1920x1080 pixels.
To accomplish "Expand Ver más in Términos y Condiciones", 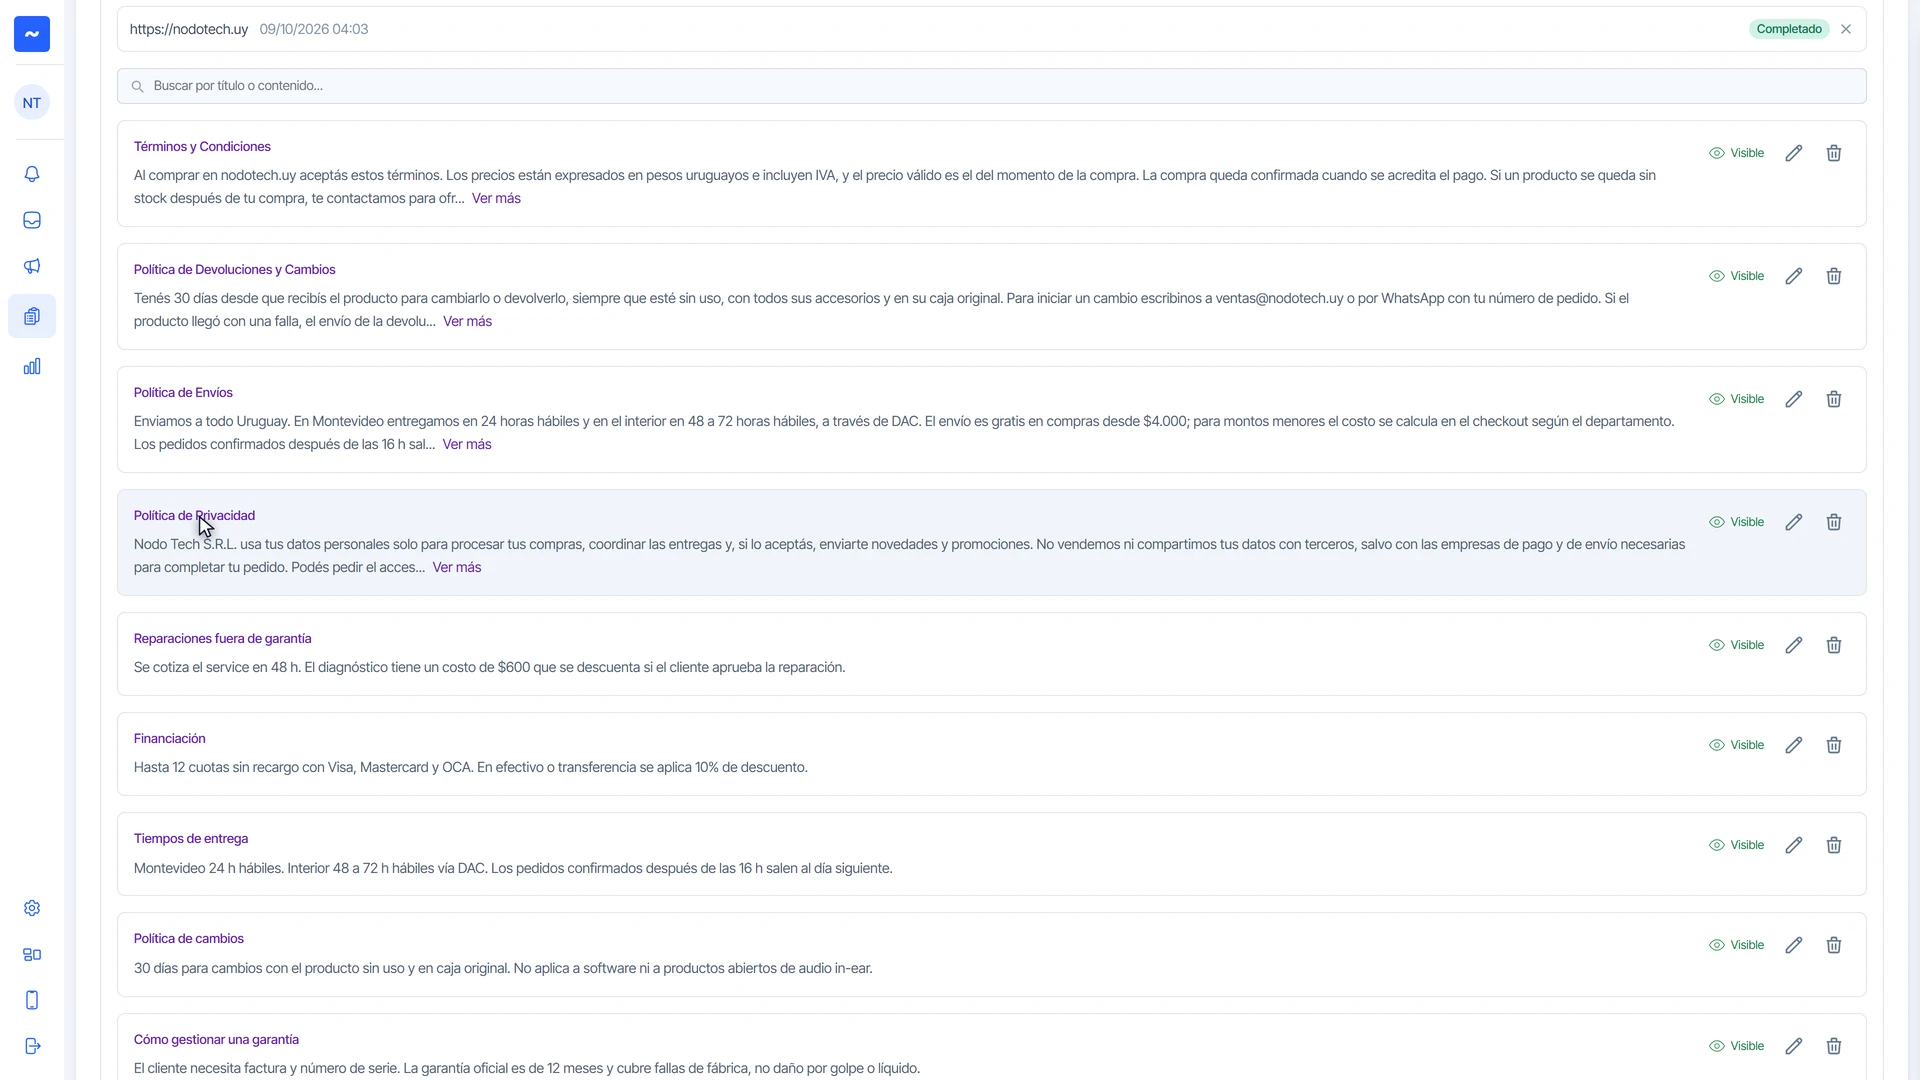I will (496, 198).
